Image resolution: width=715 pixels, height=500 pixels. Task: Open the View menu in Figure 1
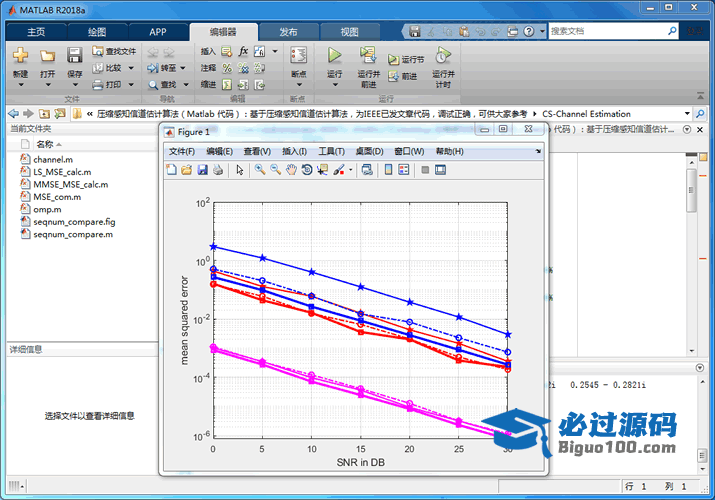[257, 151]
